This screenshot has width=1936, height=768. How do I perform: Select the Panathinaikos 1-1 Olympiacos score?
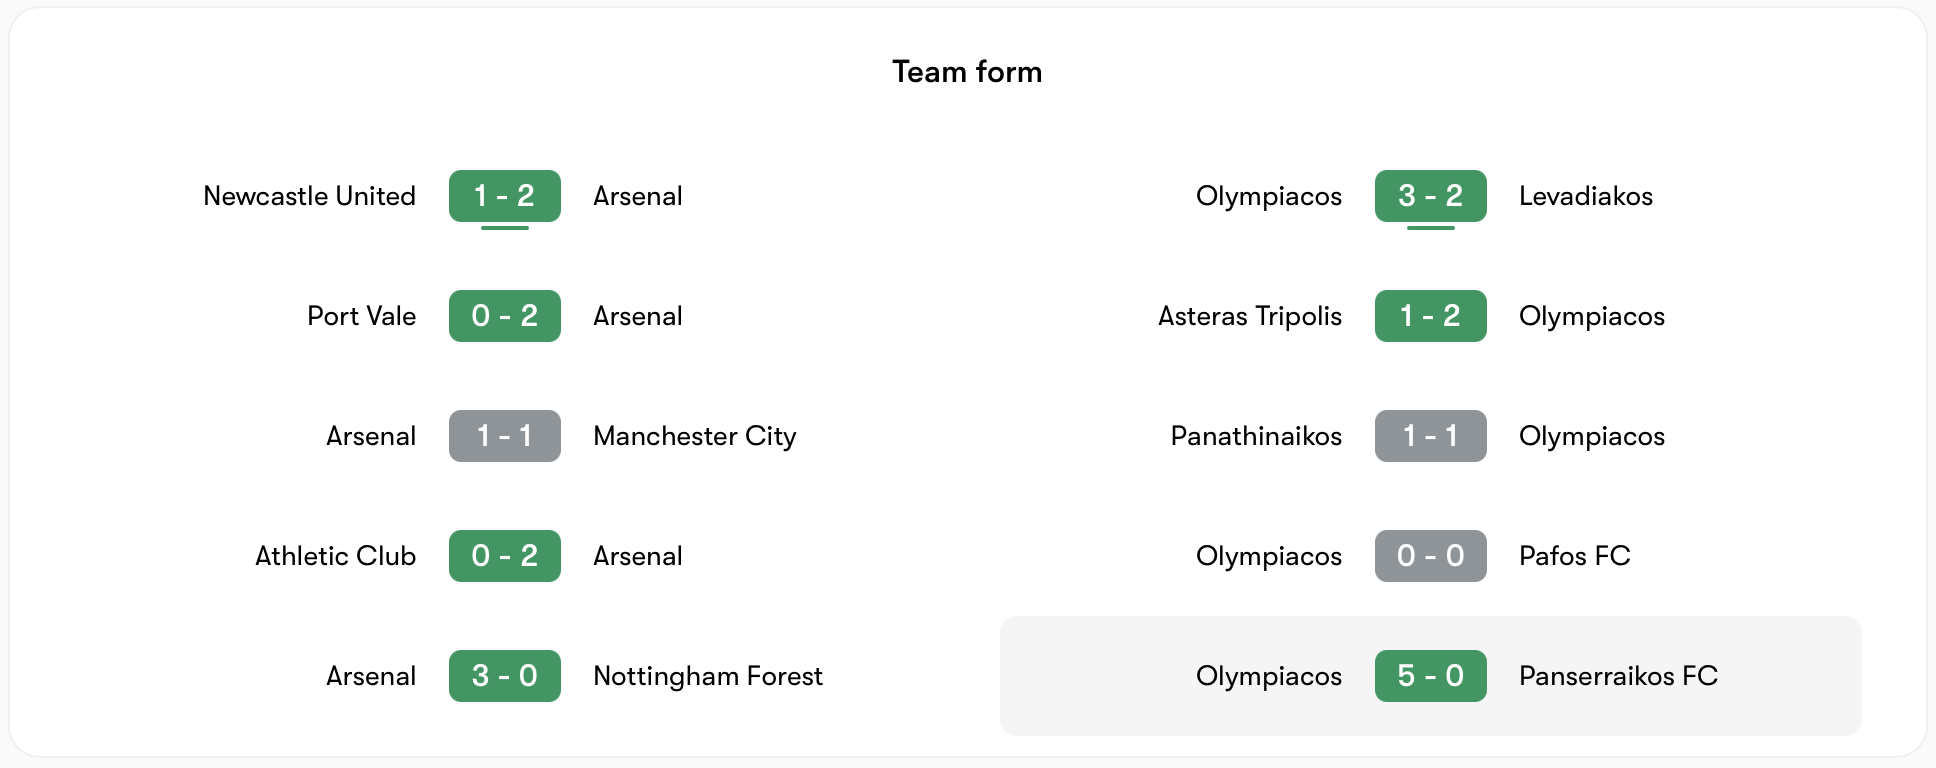point(1430,436)
